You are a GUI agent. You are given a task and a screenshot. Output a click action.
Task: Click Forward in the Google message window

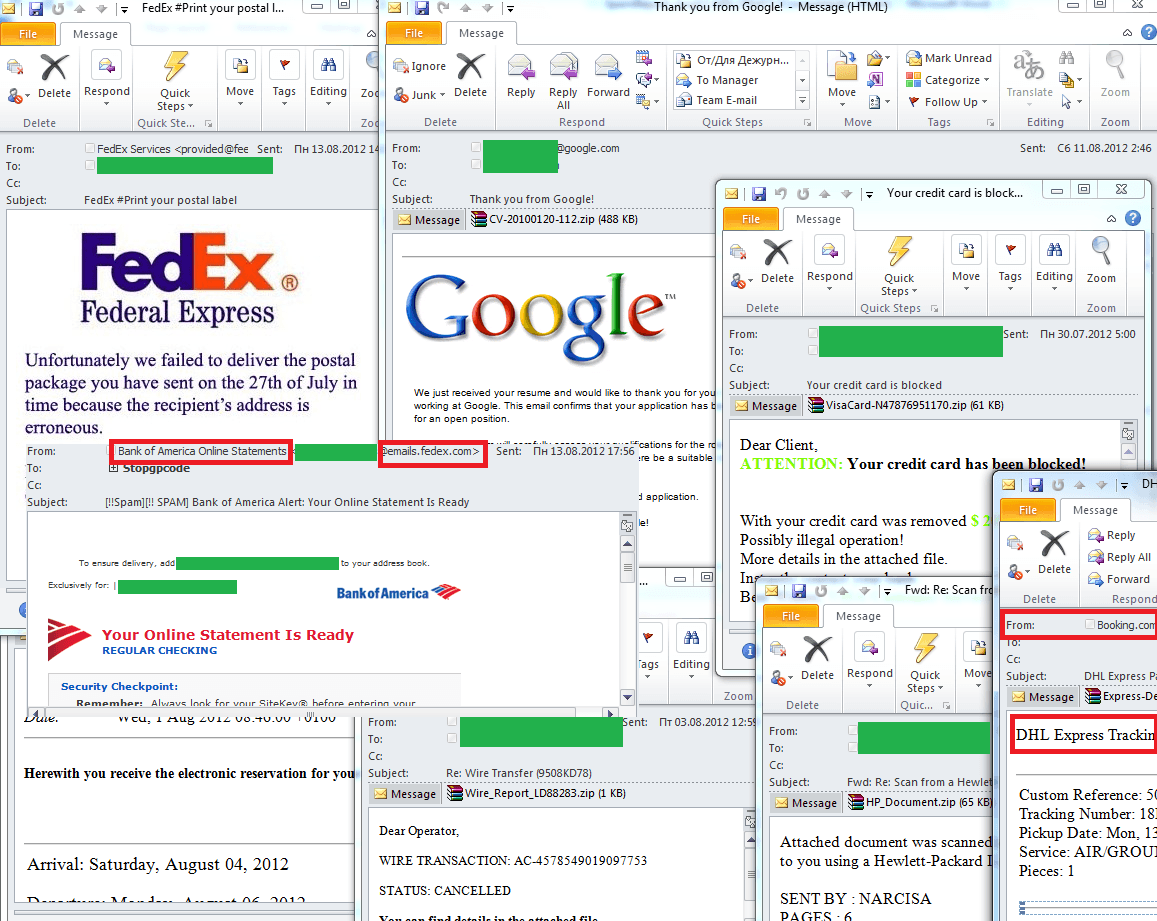click(x=608, y=76)
